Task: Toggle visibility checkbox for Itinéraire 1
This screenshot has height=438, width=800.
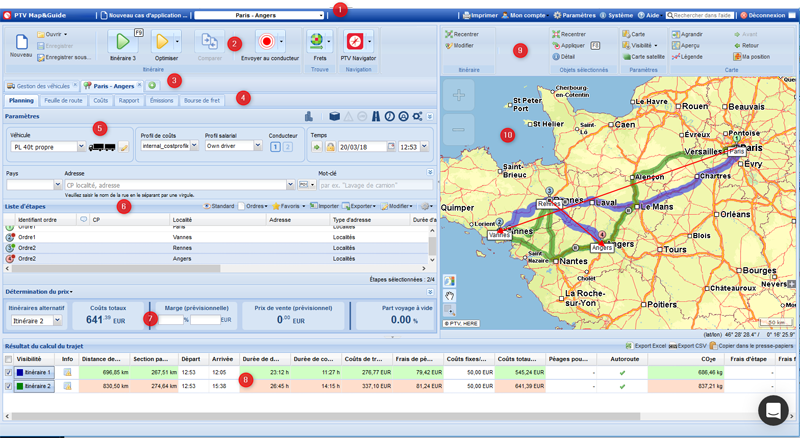Action: pyautogui.click(x=8, y=373)
